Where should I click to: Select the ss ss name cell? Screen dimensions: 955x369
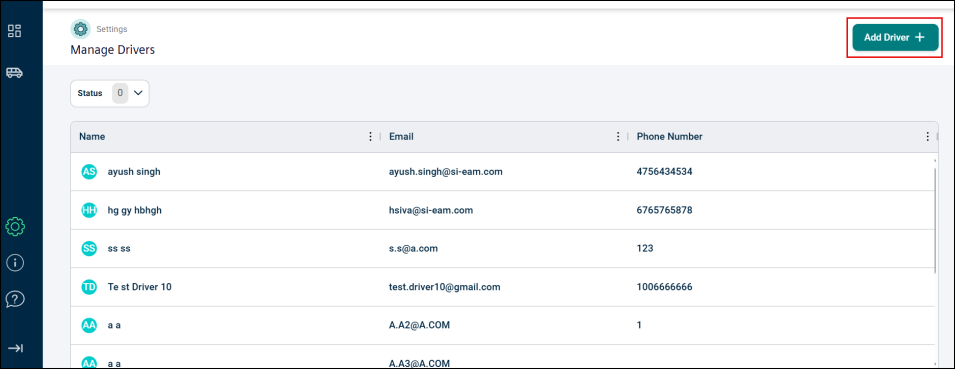[119, 248]
